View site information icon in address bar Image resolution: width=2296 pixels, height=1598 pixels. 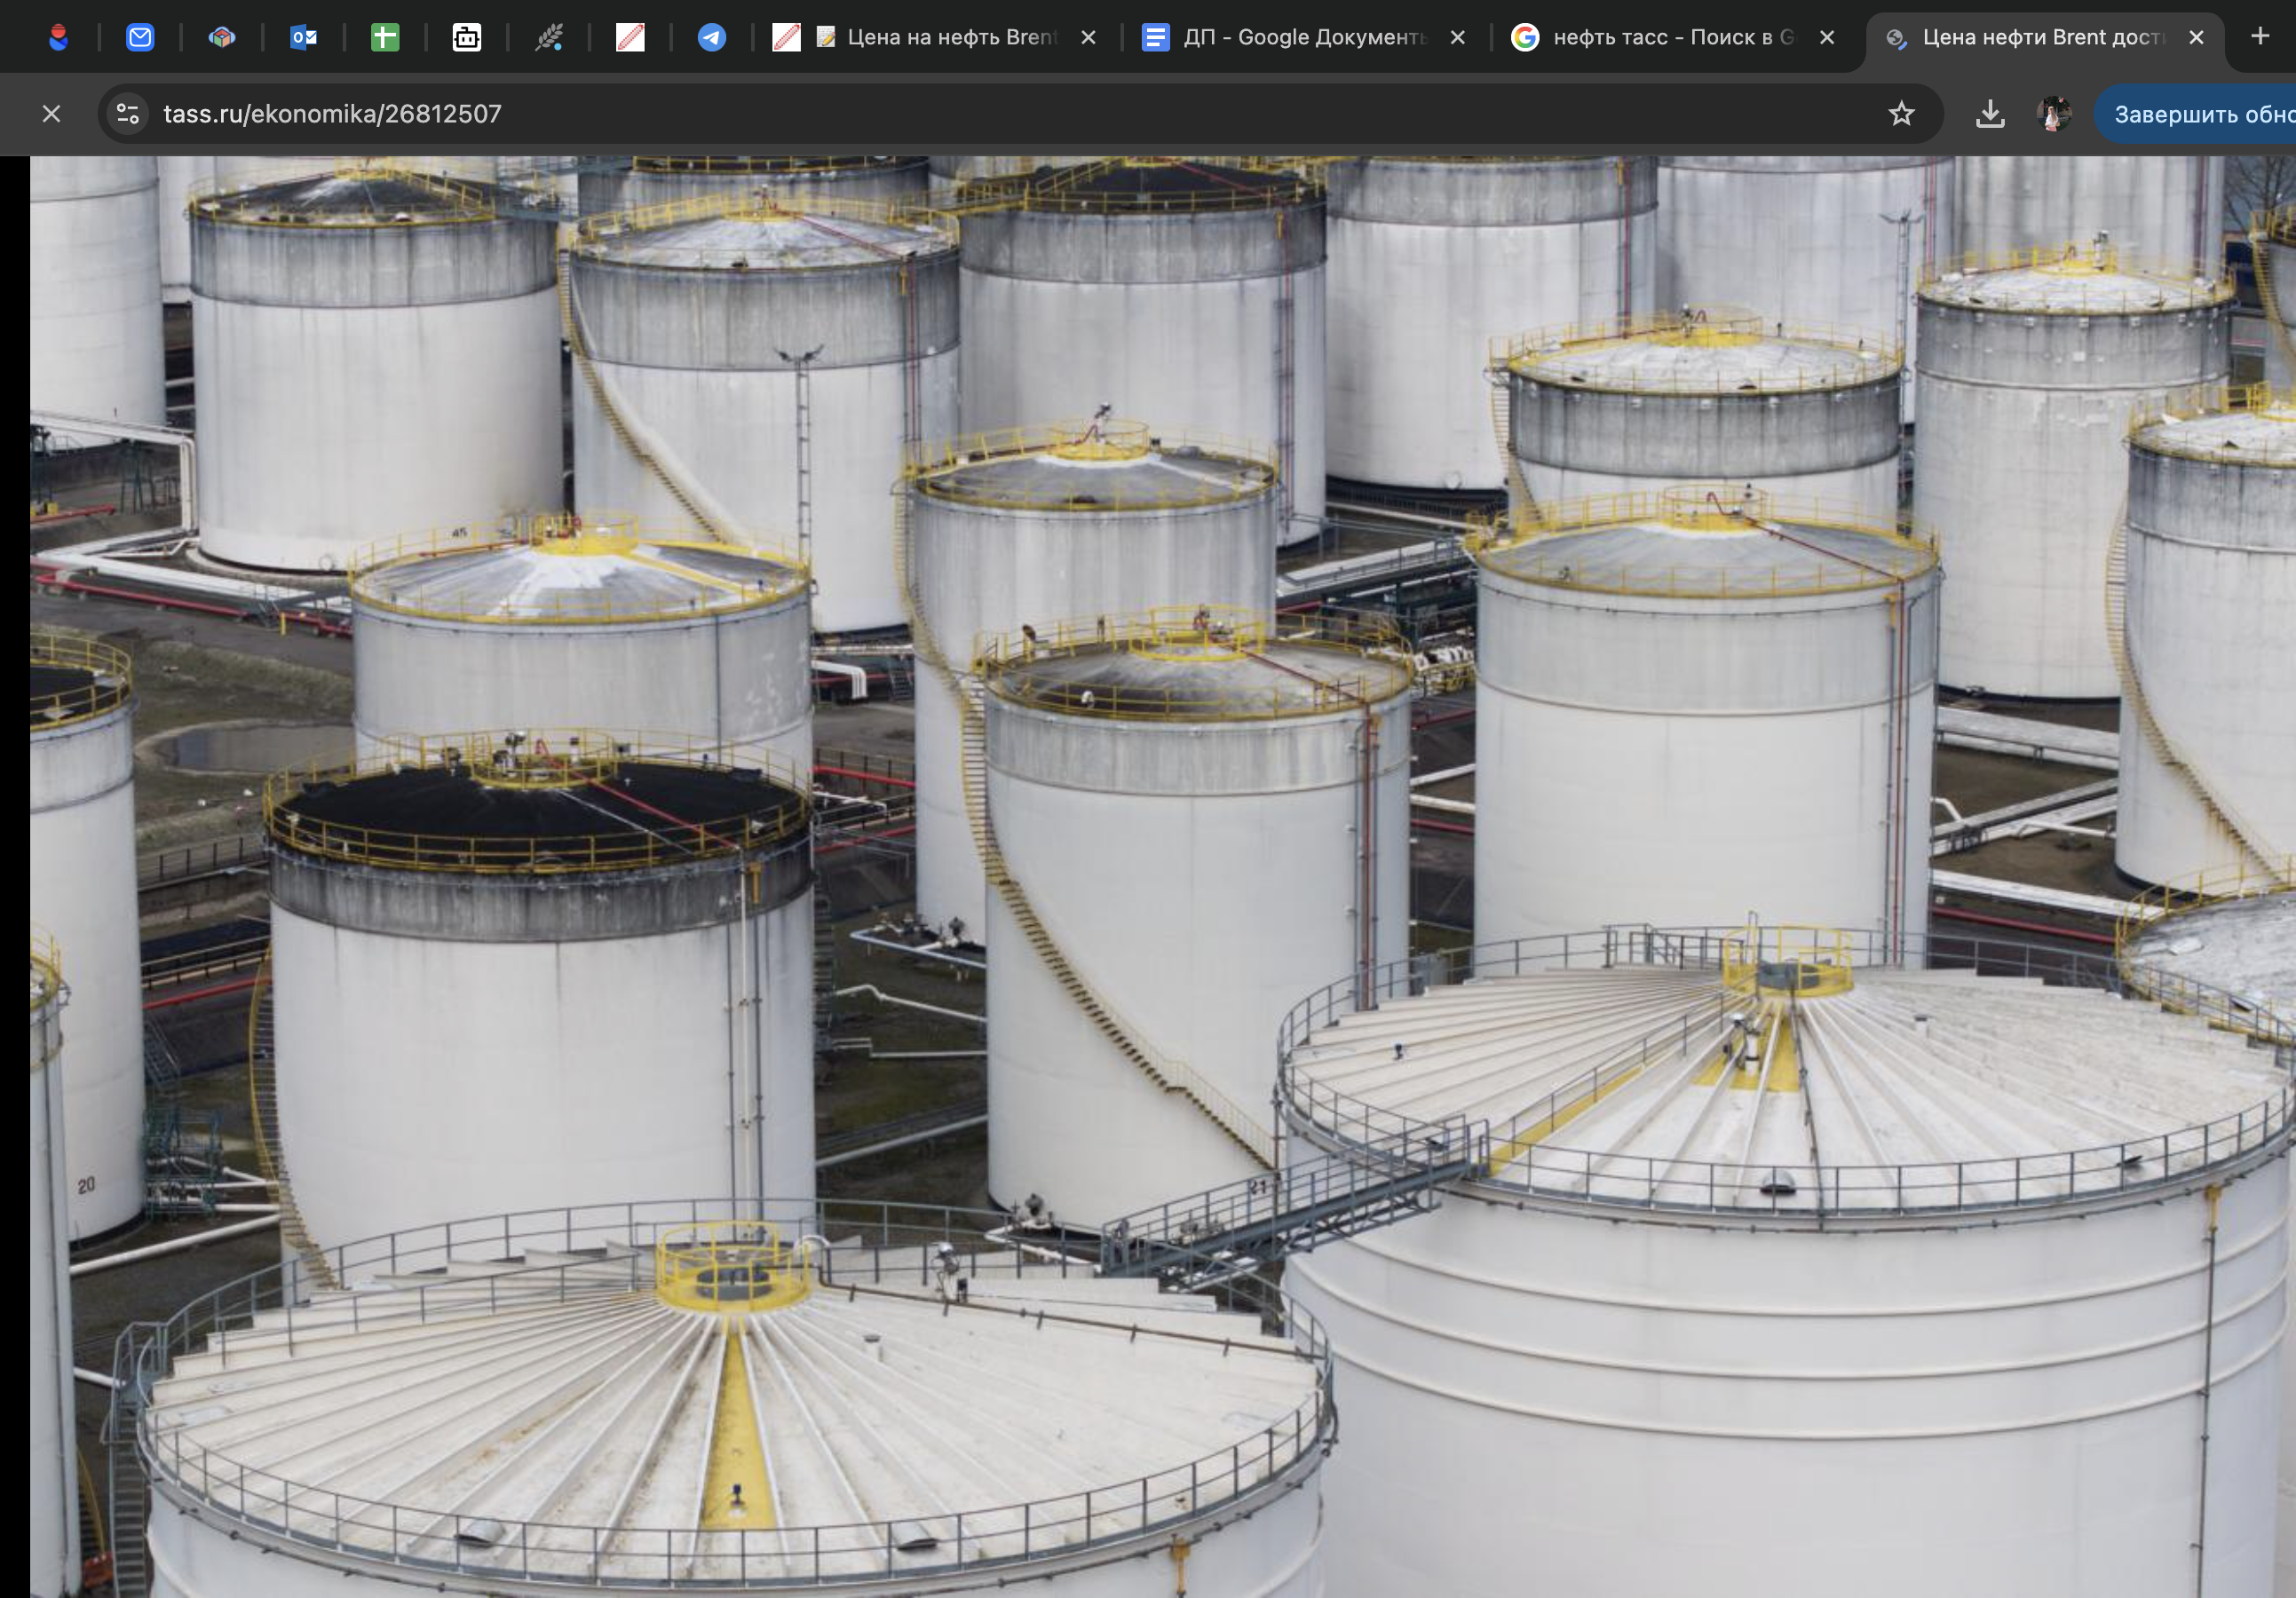coord(128,114)
